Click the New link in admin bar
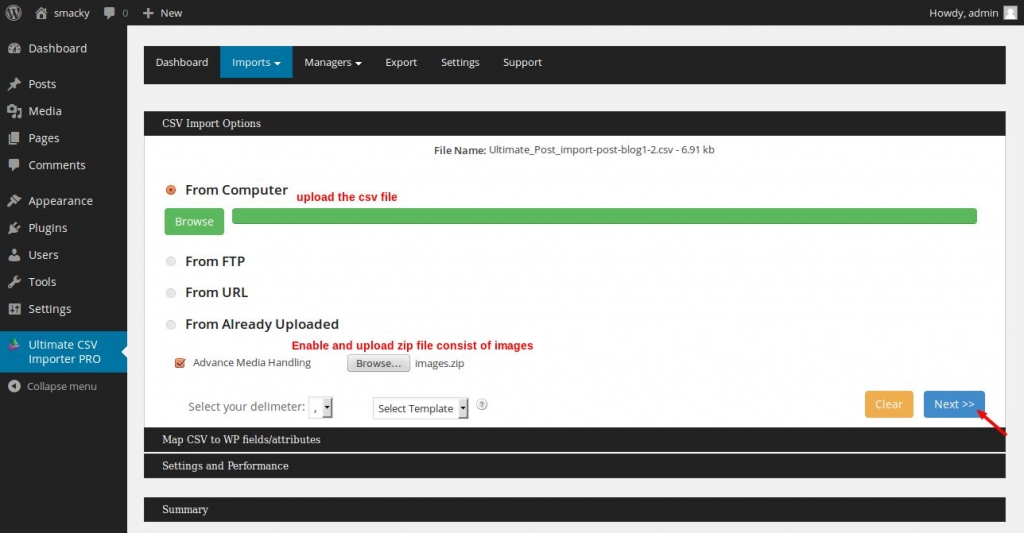The height and width of the screenshot is (533, 1024). (x=171, y=13)
